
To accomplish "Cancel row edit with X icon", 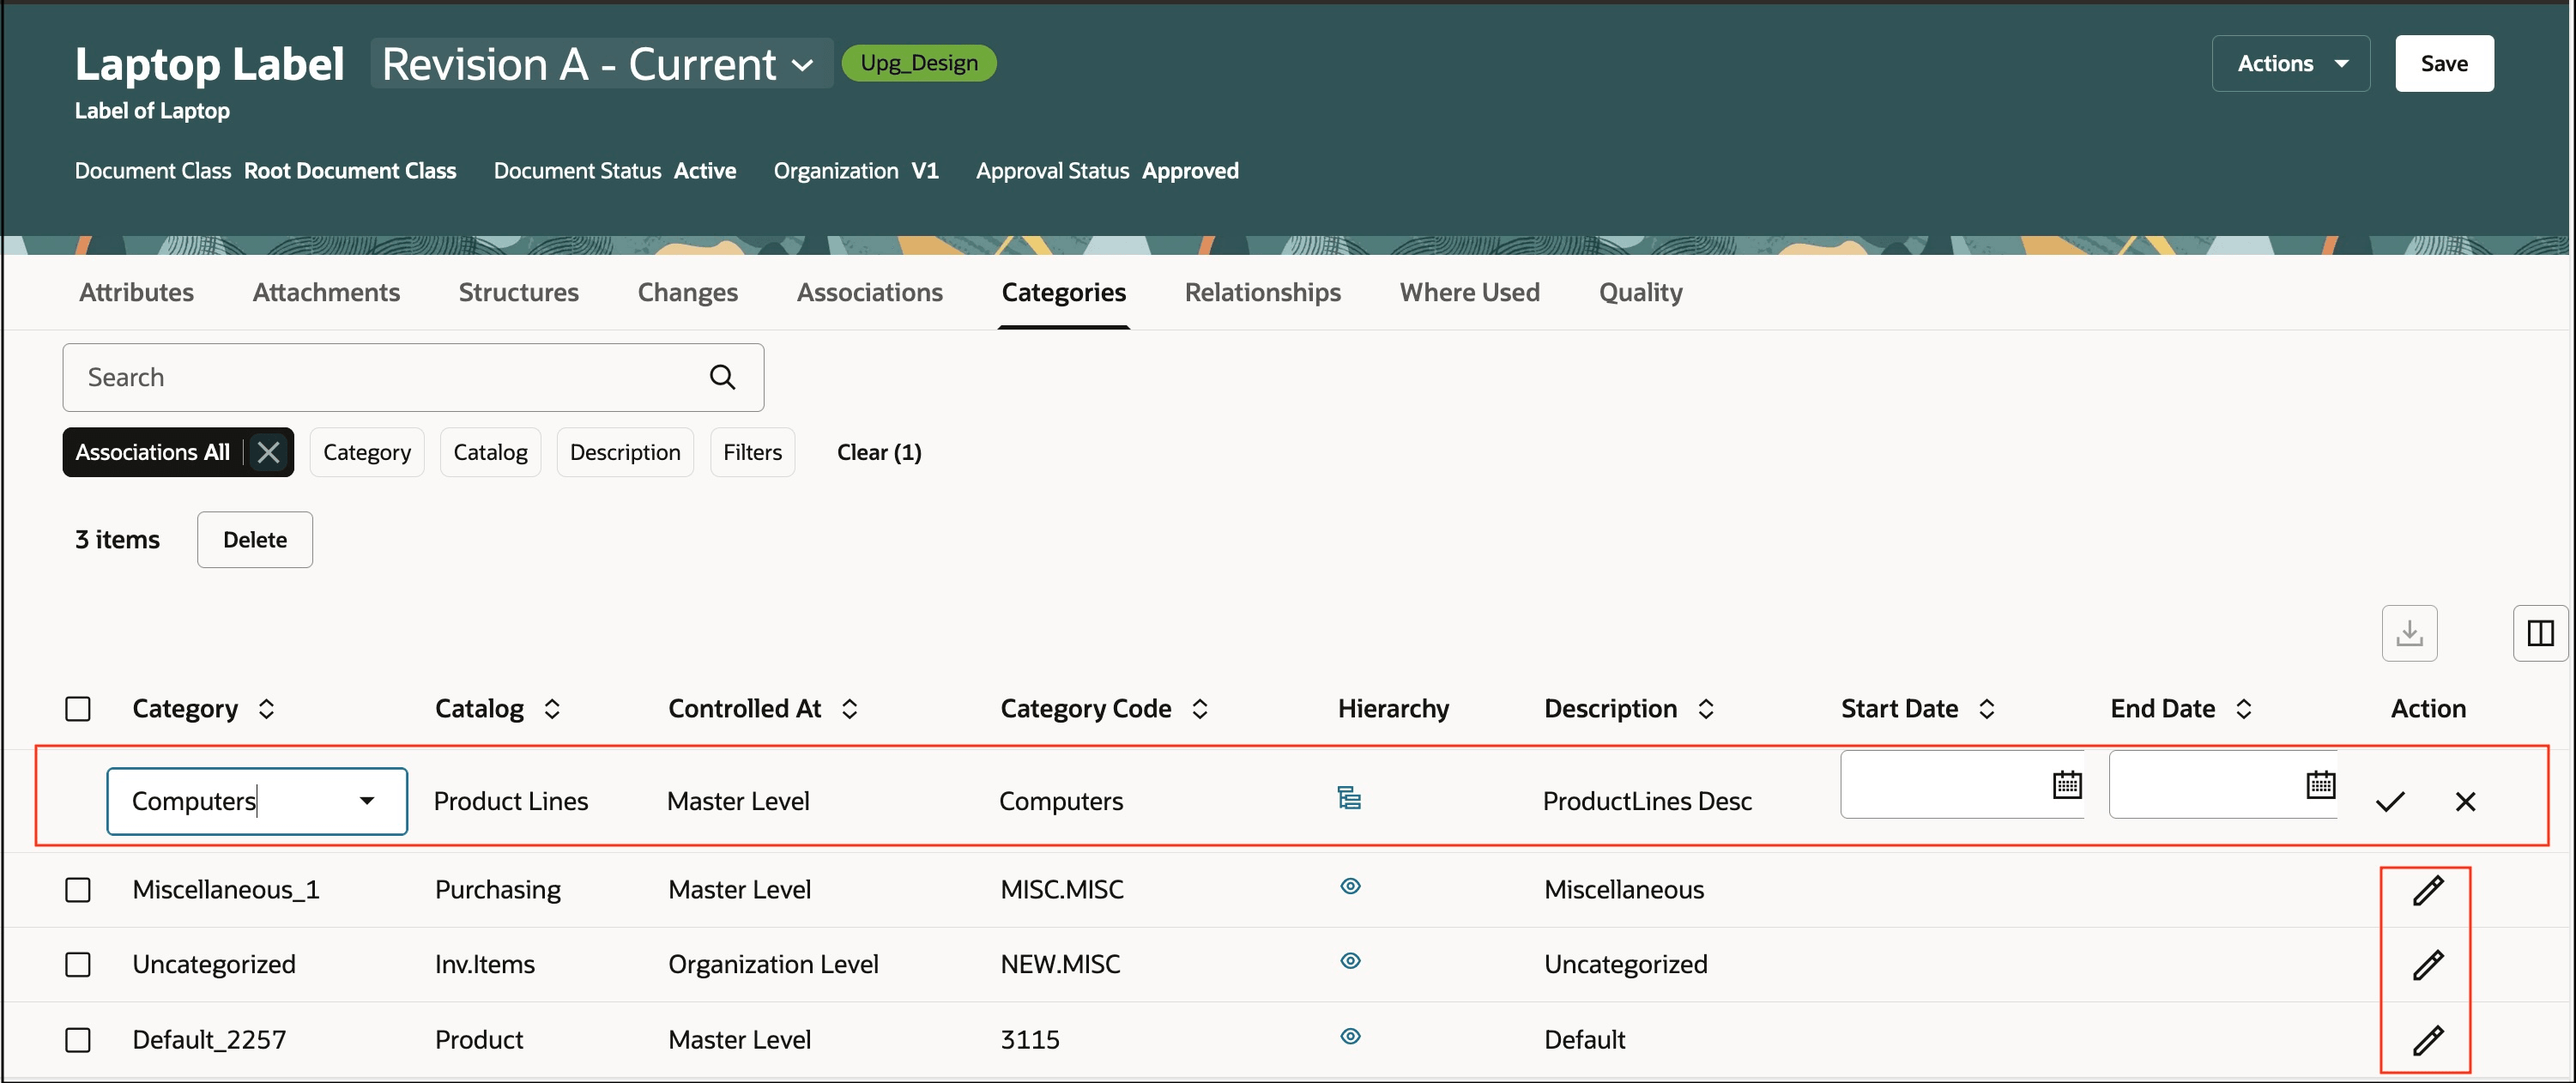I will [x=2464, y=801].
